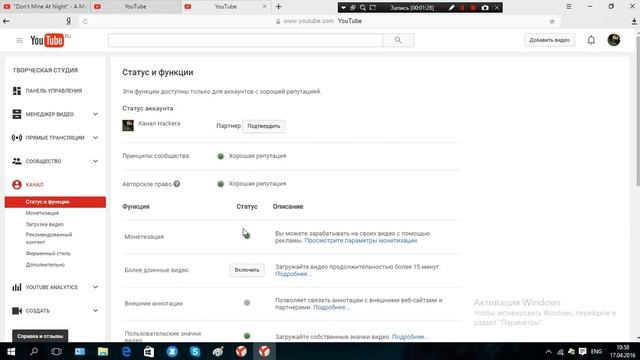640x360 pixels.
Task: Click the red Канал person icon
Action: [x=17, y=184]
